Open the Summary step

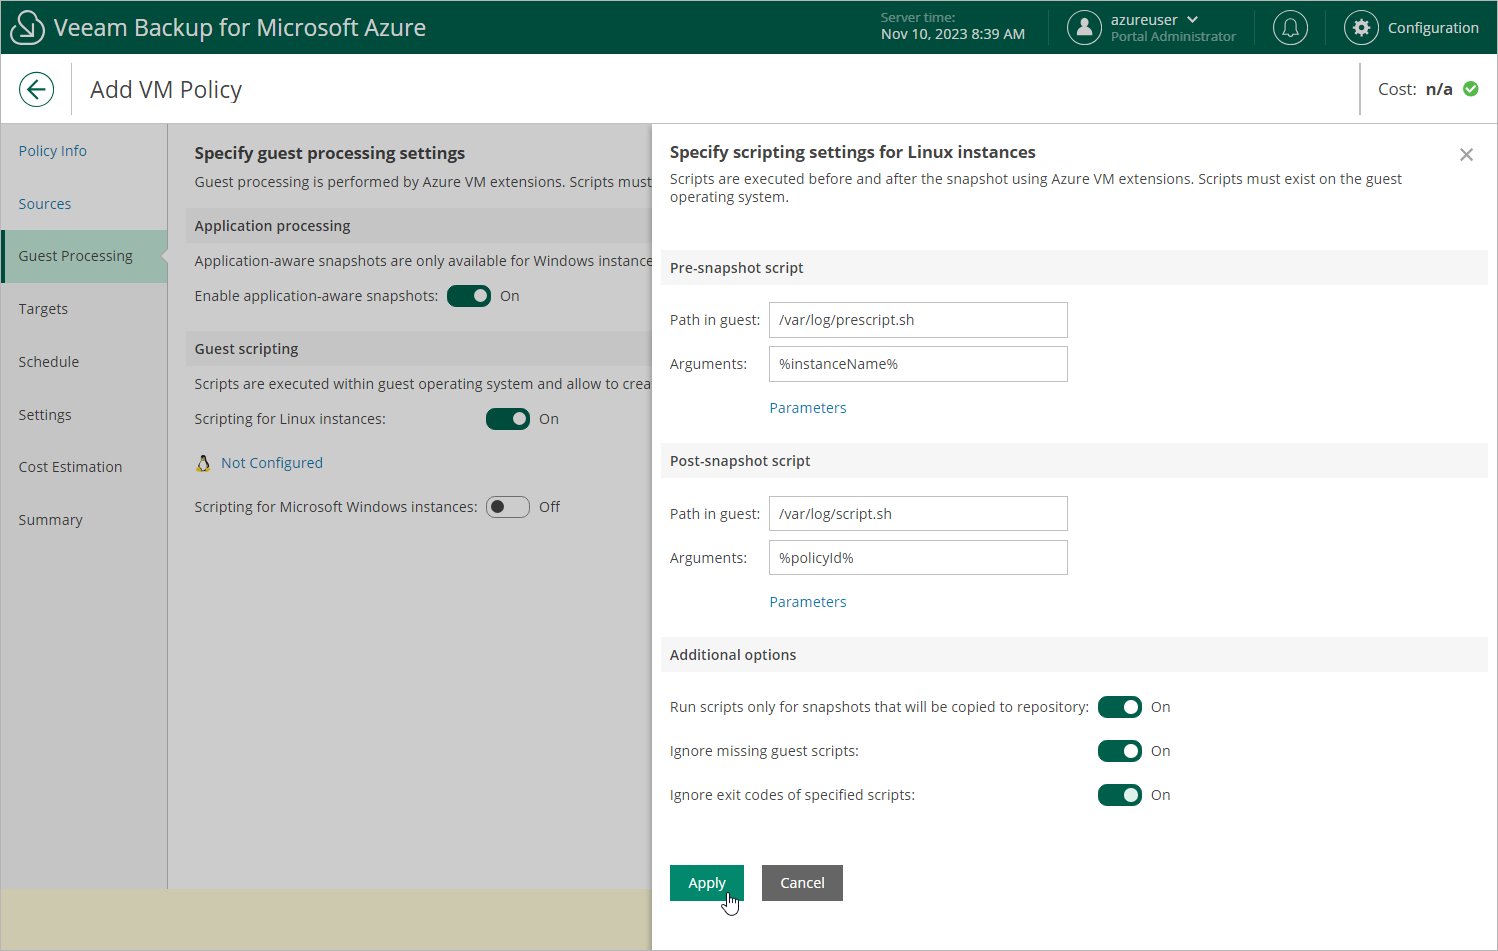(50, 520)
